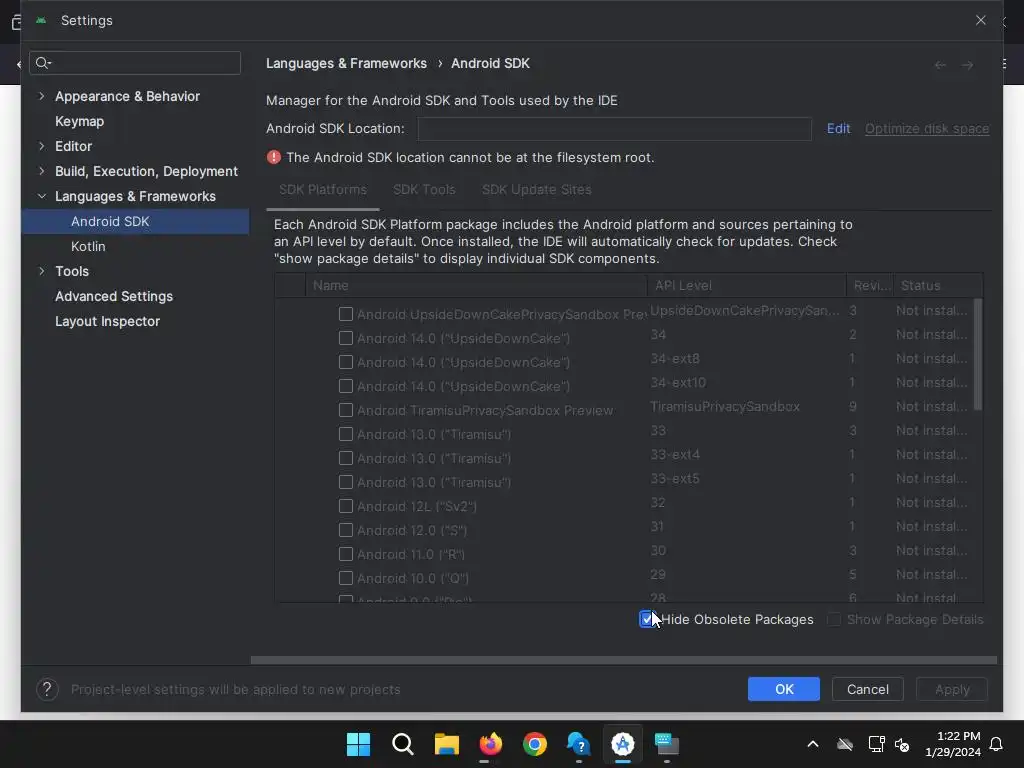The width and height of the screenshot is (1024, 768).
Task: Switch to SDK Update Sites tab
Action: 536,190
